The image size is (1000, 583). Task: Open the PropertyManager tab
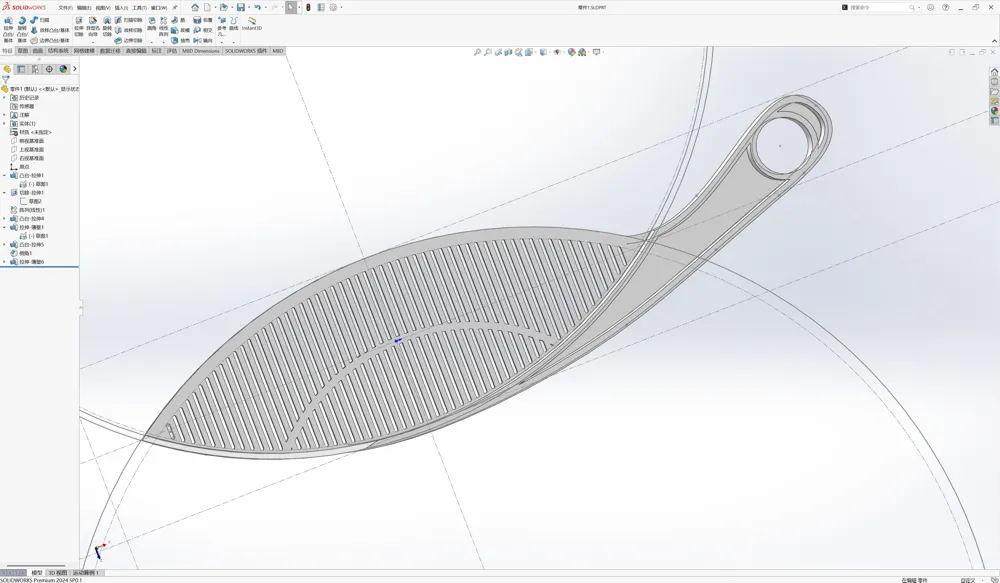tap(21, 69)
